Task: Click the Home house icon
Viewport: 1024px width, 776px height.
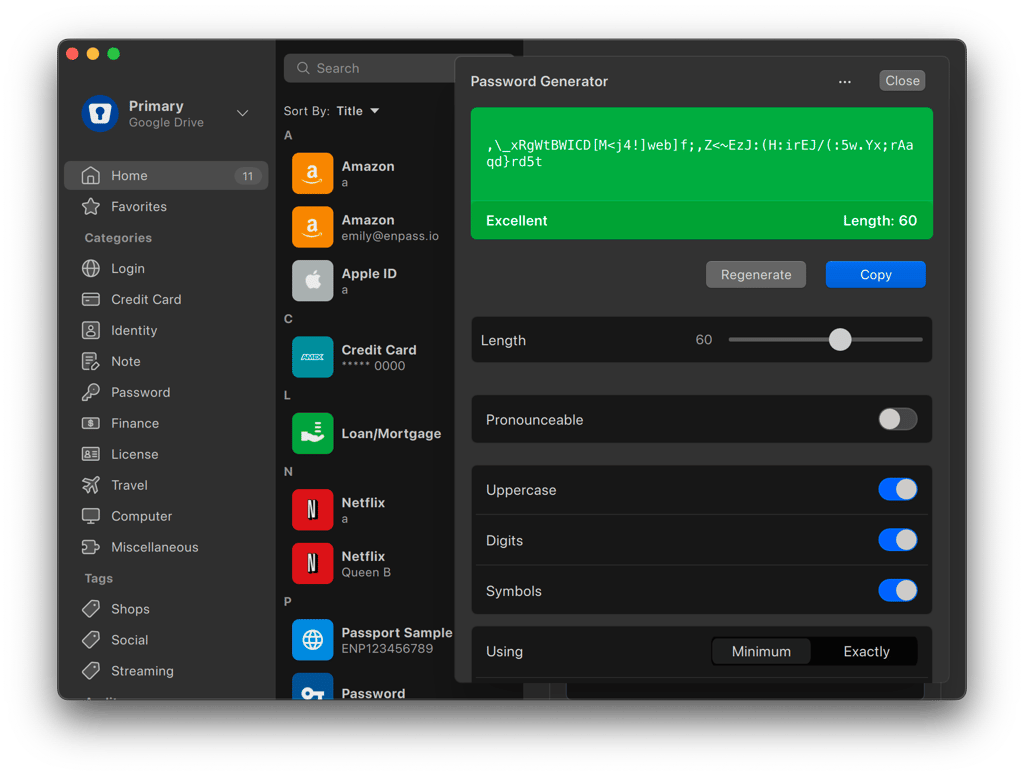Action: pos(91,176)
